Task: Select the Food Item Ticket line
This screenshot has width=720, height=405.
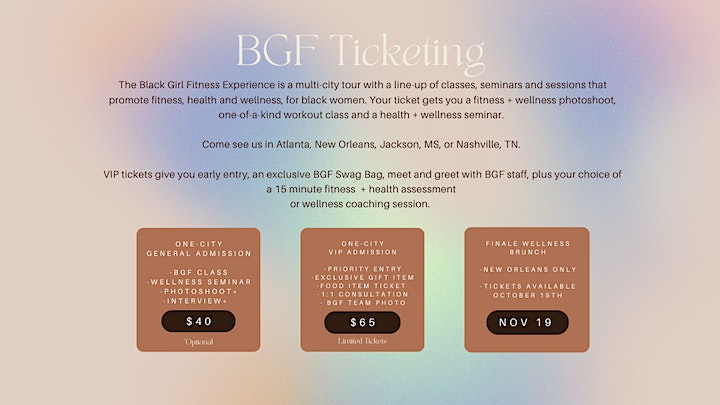Action: 362,286
